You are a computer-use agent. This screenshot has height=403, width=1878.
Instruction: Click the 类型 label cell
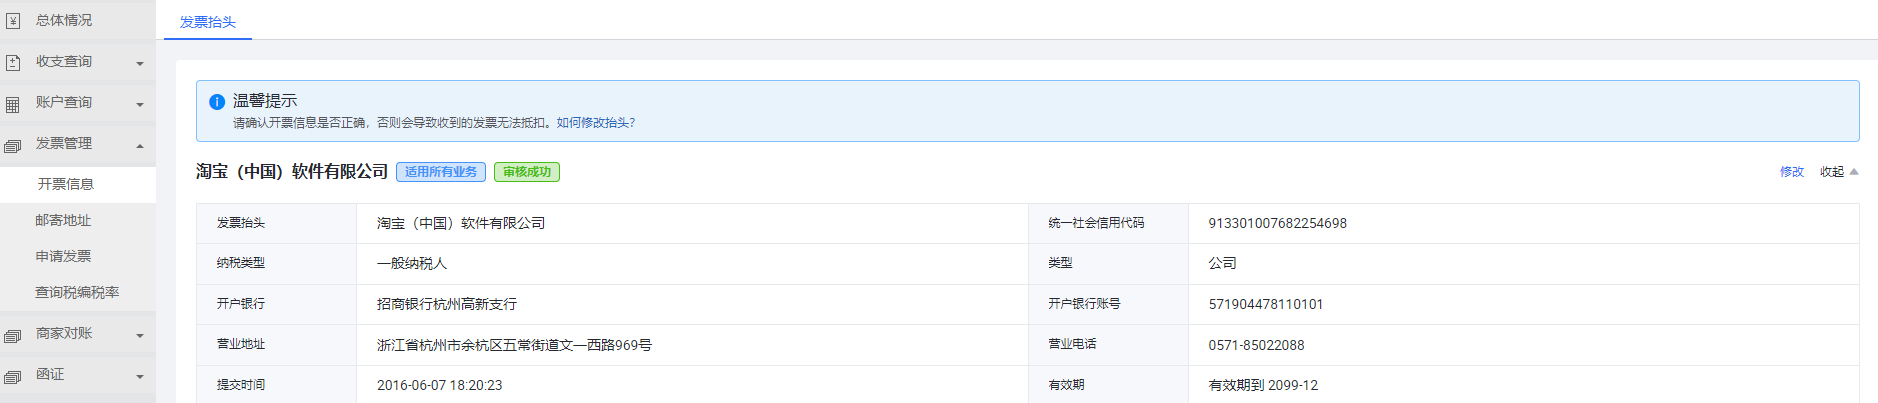coord(1108,264)
